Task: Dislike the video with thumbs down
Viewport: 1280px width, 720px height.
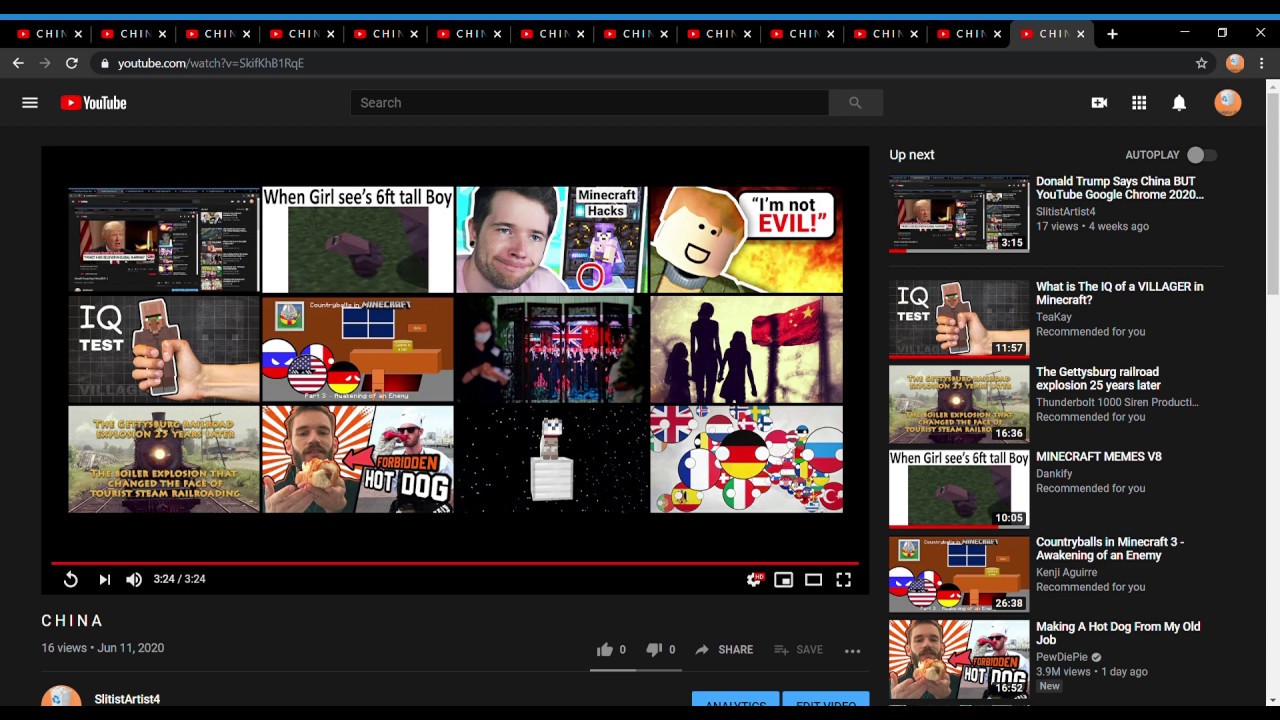Action: (661, 650)
